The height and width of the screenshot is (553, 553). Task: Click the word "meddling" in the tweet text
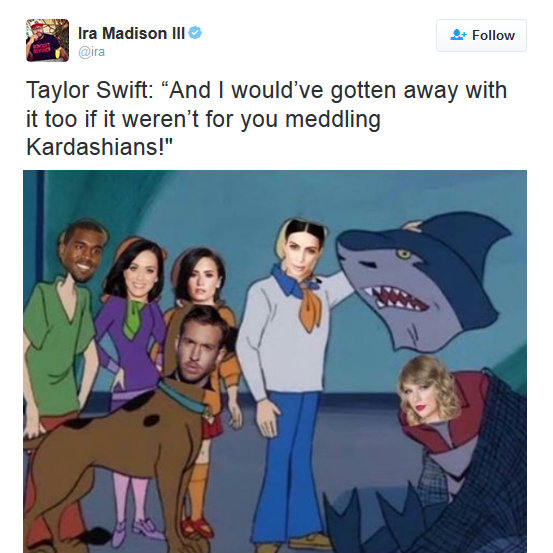pyautogui.click(x=333, y=119)
